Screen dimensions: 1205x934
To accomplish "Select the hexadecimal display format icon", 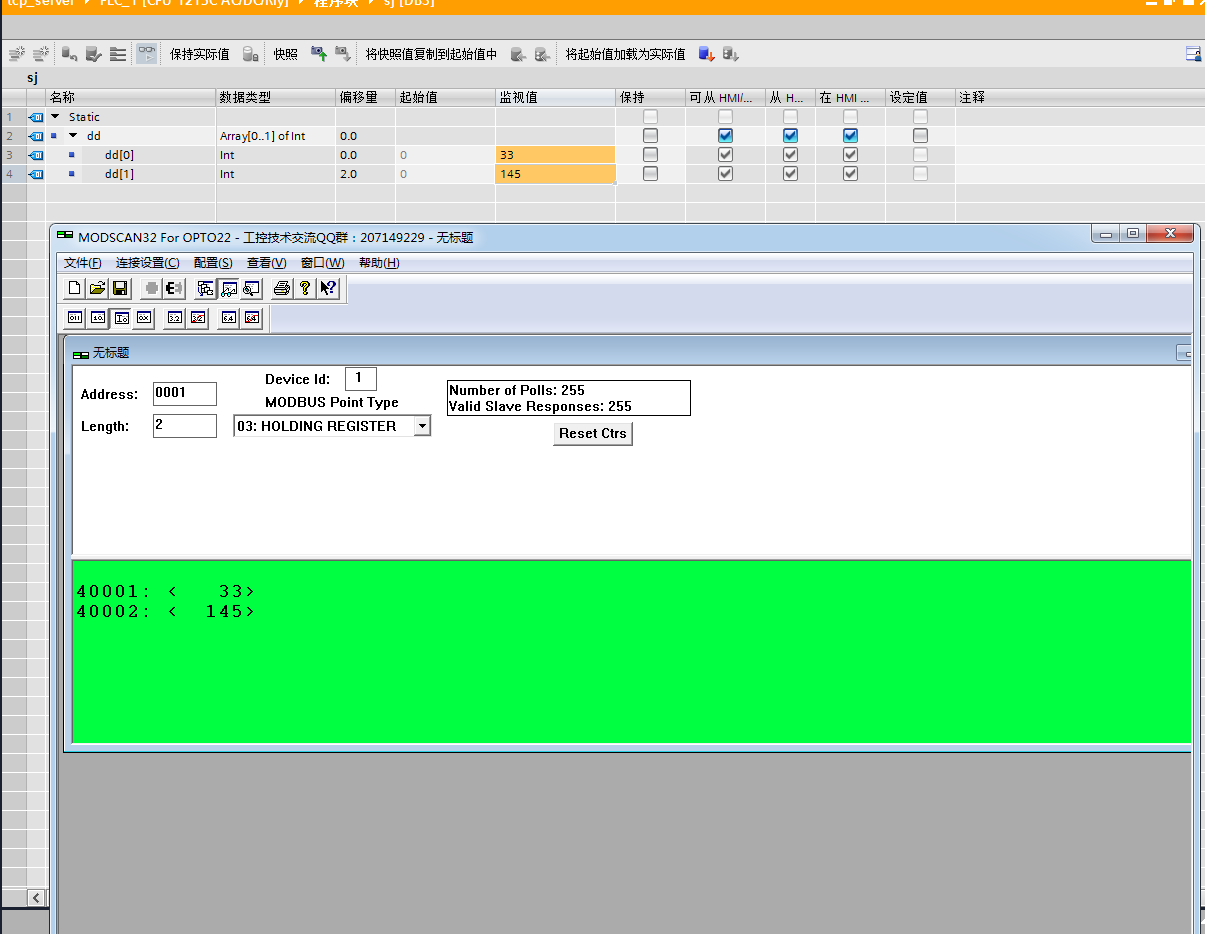I will coord(143,318).
